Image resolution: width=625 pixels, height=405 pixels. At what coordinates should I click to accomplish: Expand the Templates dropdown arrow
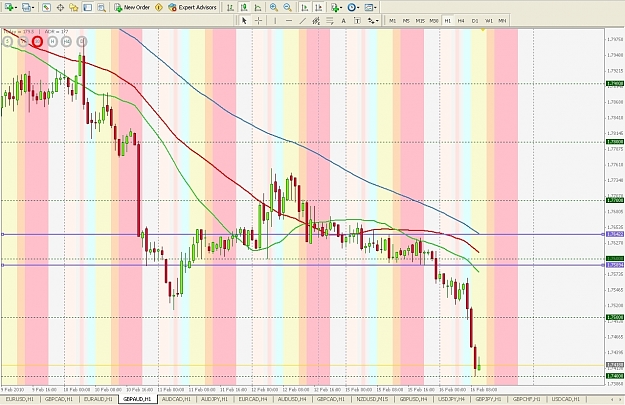click(x=375, y=8)
